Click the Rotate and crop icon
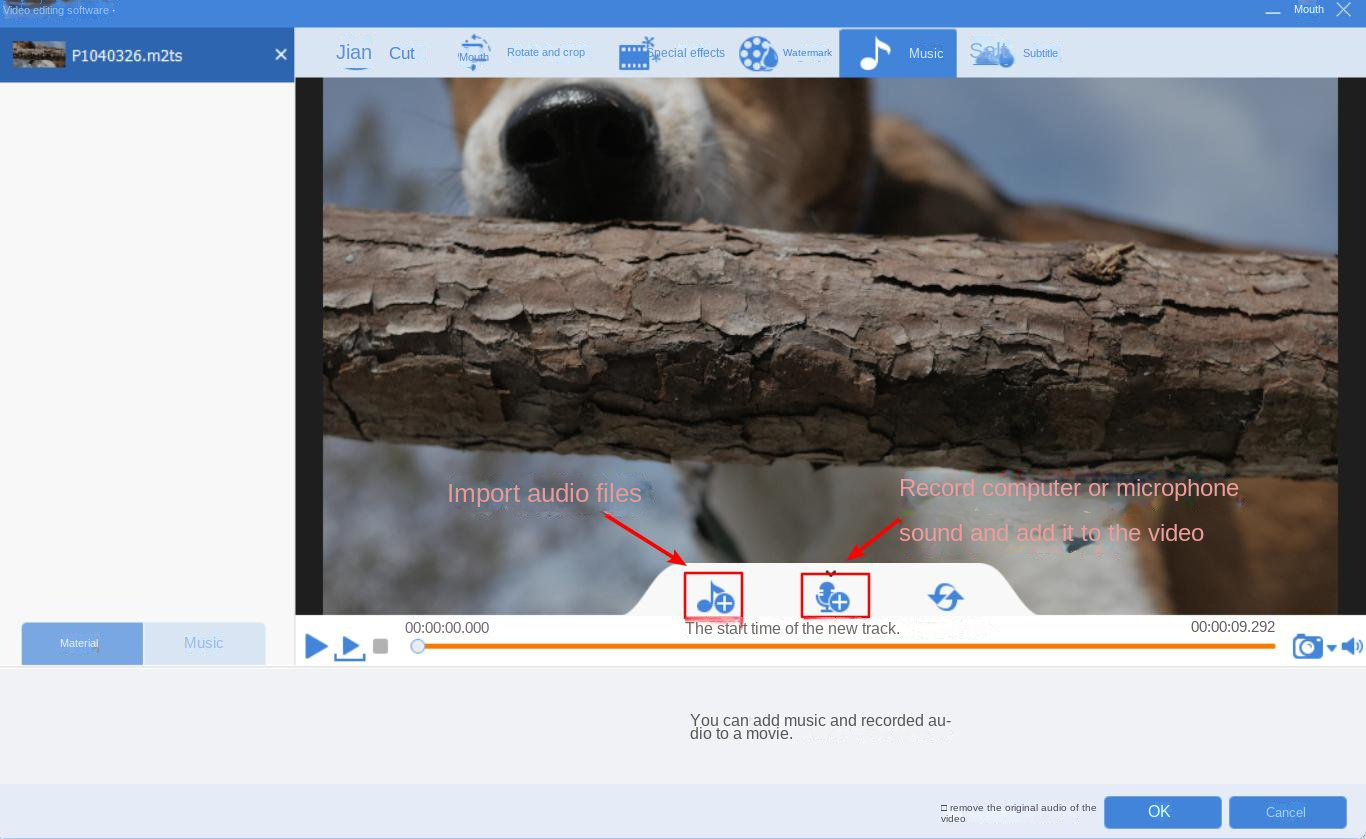This screenshot has height=839, width=1366. (473, 51)
